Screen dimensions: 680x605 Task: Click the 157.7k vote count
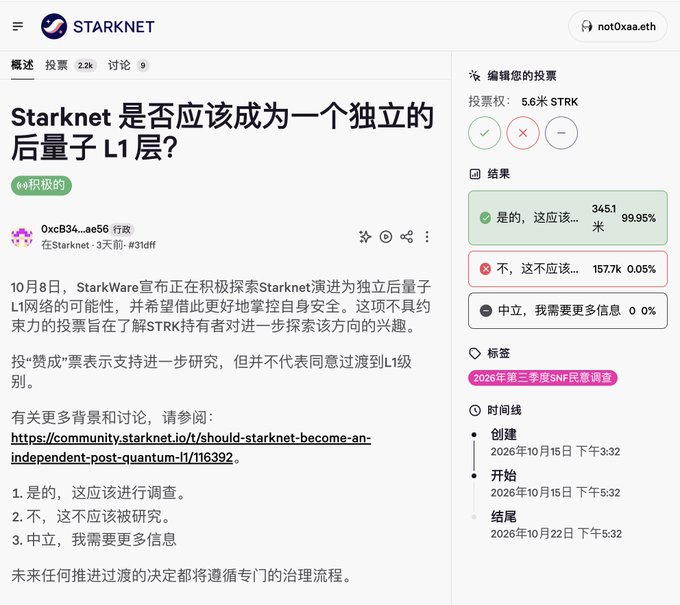pos(607,269)
